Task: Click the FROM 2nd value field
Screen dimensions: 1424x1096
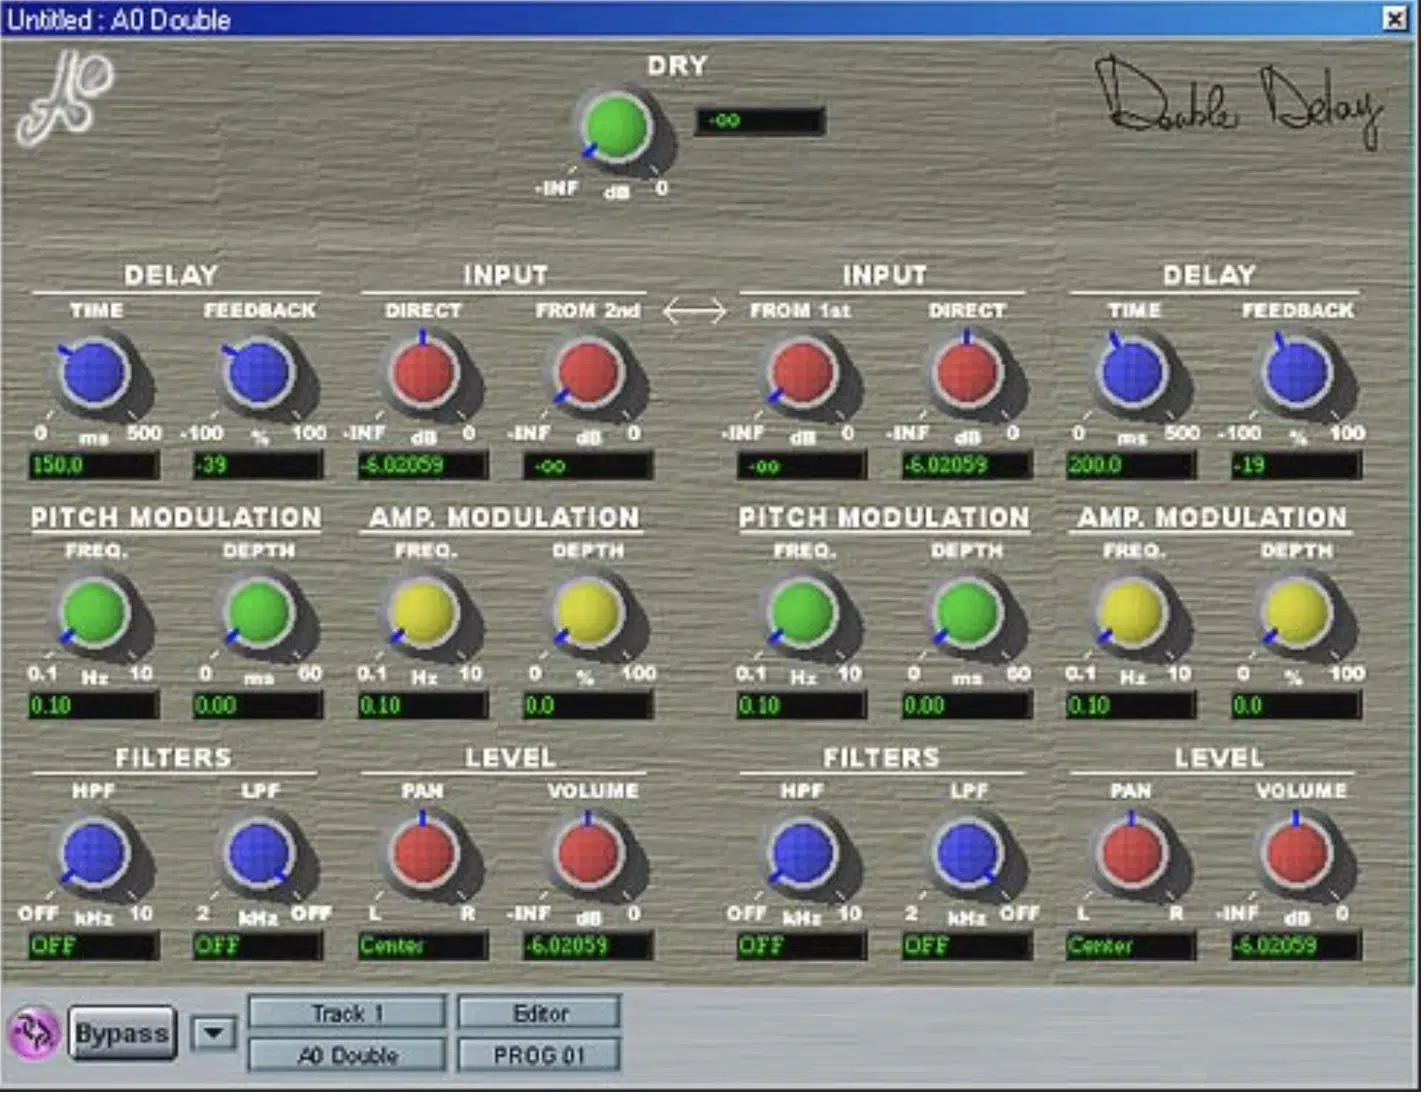Action: pyautogui.click(x=588, y=465)
